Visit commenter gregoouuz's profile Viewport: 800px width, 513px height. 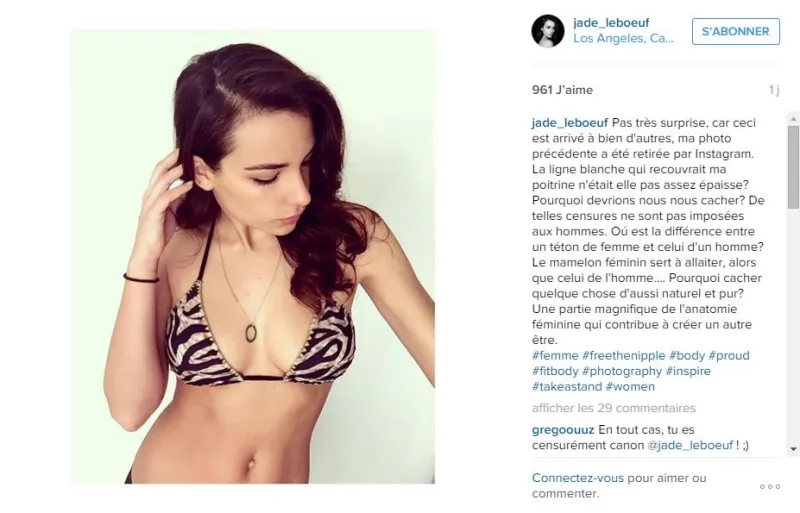coord(563,430)
